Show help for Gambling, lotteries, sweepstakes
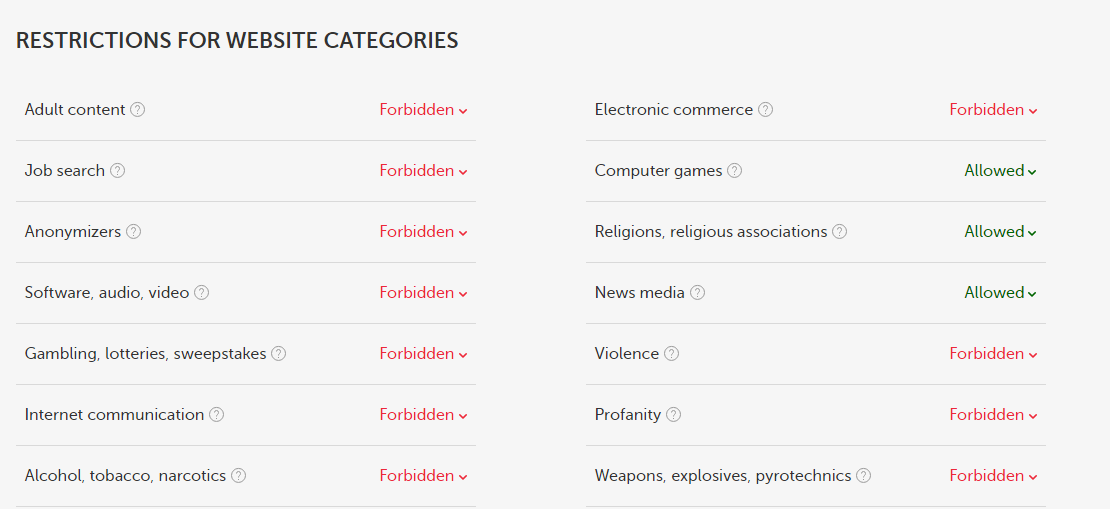 279,354
